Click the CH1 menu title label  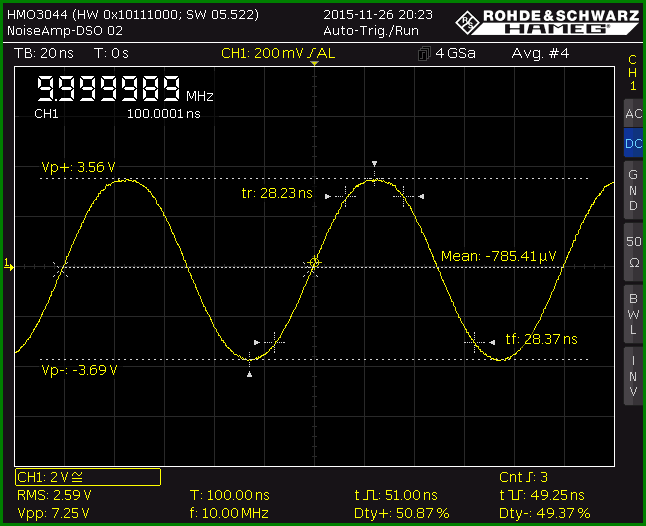tap(633, 73)
